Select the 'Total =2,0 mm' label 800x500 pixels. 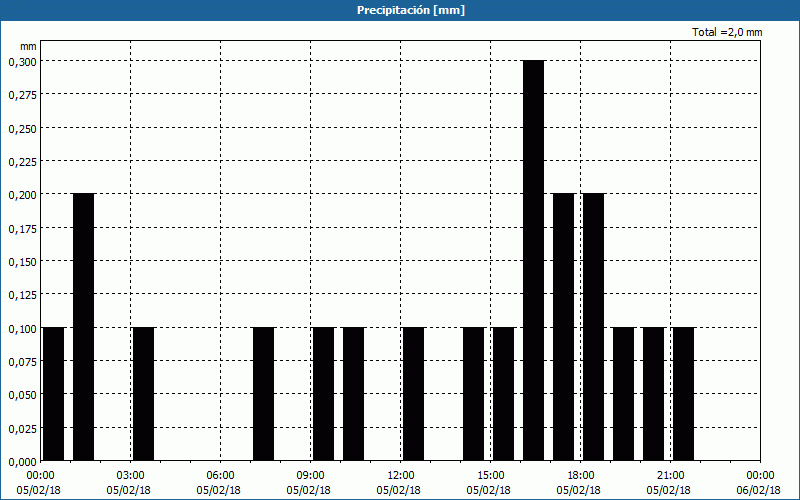click(x=727, y=32)
